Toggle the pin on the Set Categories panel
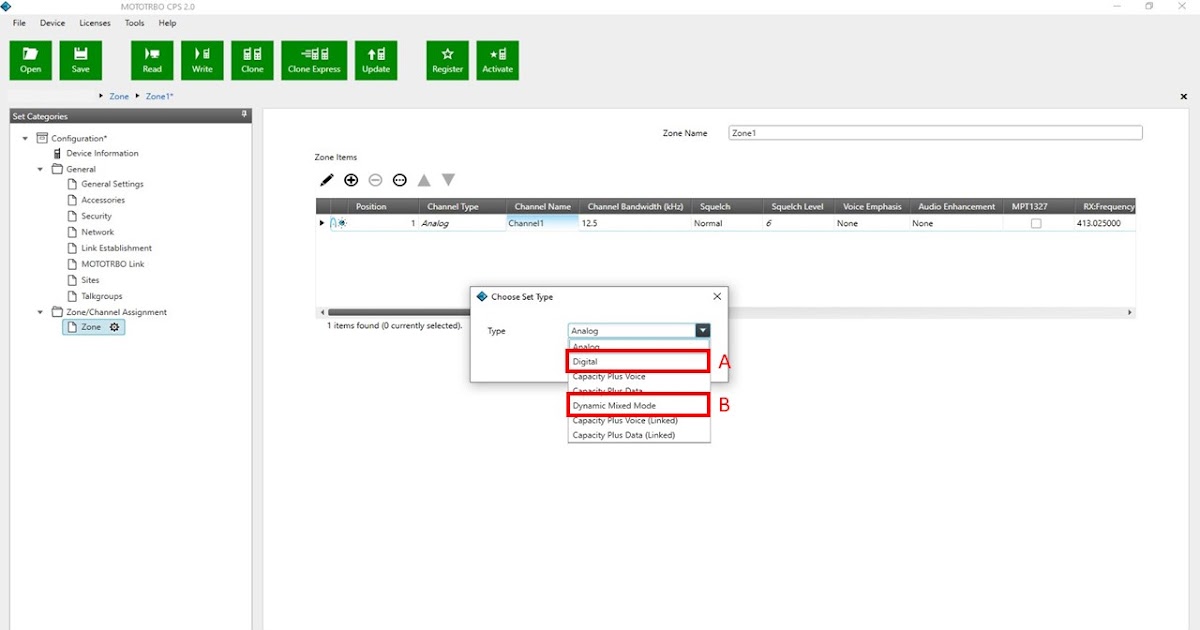This screenshot has height=630, width=1200. [x=243, y=115]
